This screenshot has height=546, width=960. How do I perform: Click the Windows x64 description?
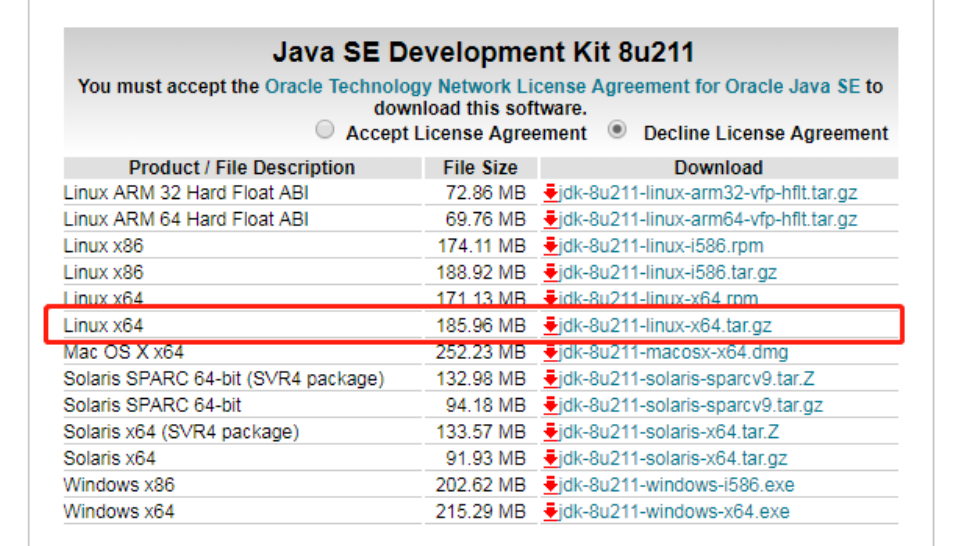pos(119,512)
